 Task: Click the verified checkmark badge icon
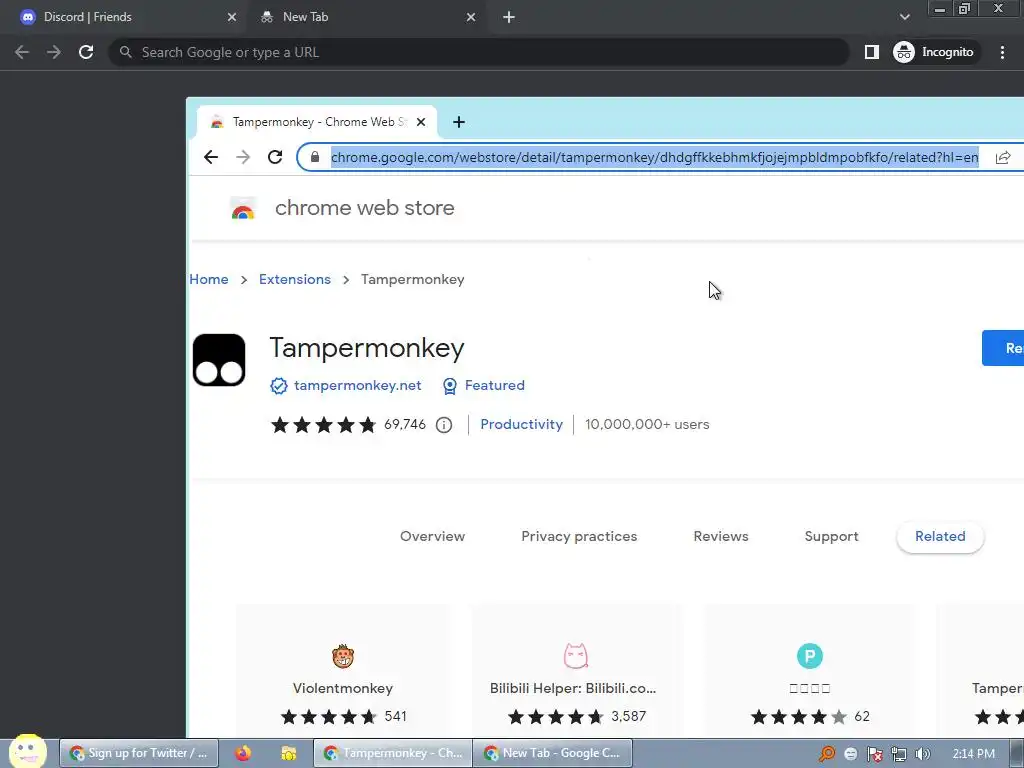point(279,386)
